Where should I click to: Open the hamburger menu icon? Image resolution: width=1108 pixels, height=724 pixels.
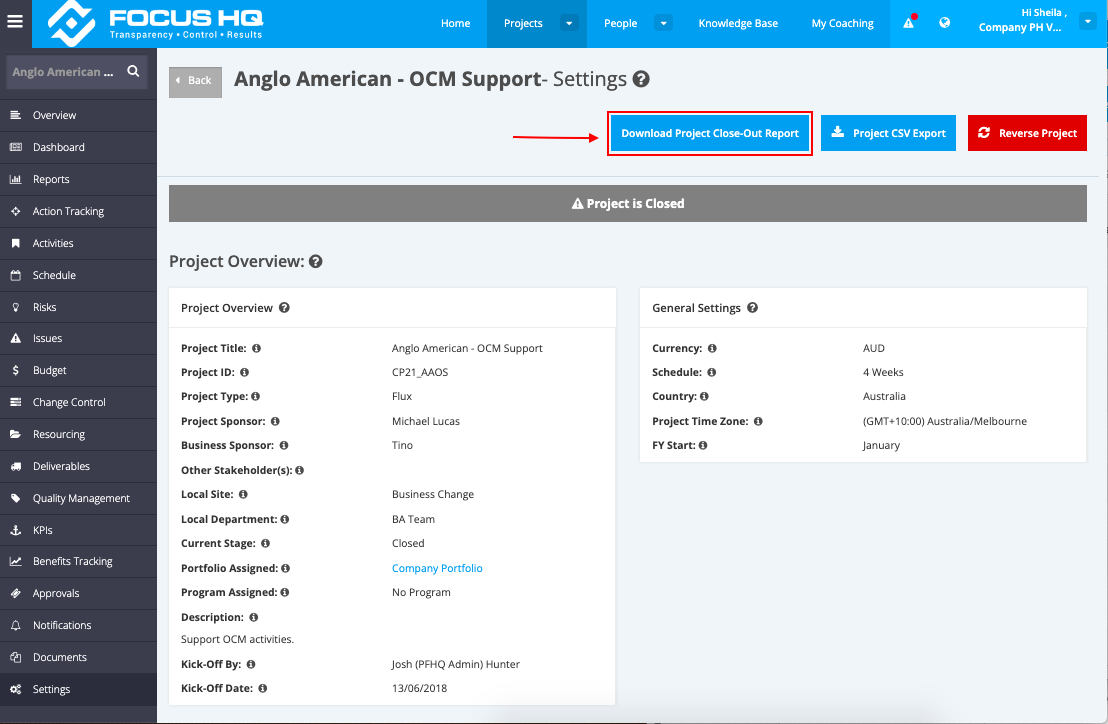pyautogui.click(x=15, y=21)
